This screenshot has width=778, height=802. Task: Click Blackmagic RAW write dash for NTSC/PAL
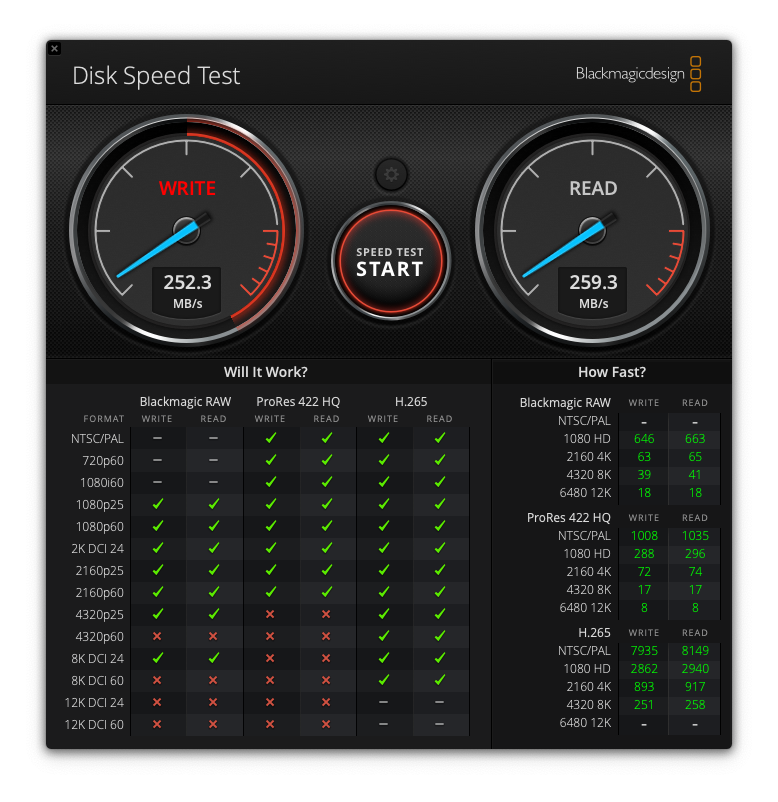157,438
